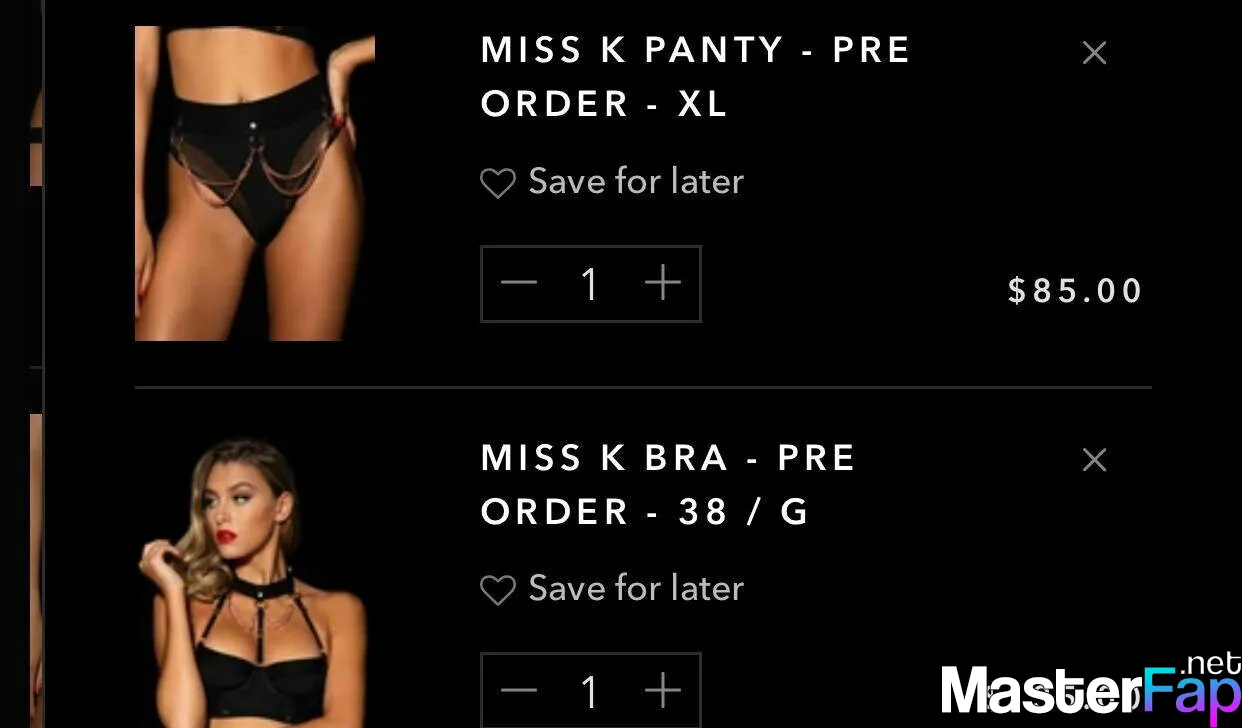The width and height of the screenshot is (1242, 728).
Task: Click the quantity value for Miss K Panty
Action: click(x=590, y=284)
